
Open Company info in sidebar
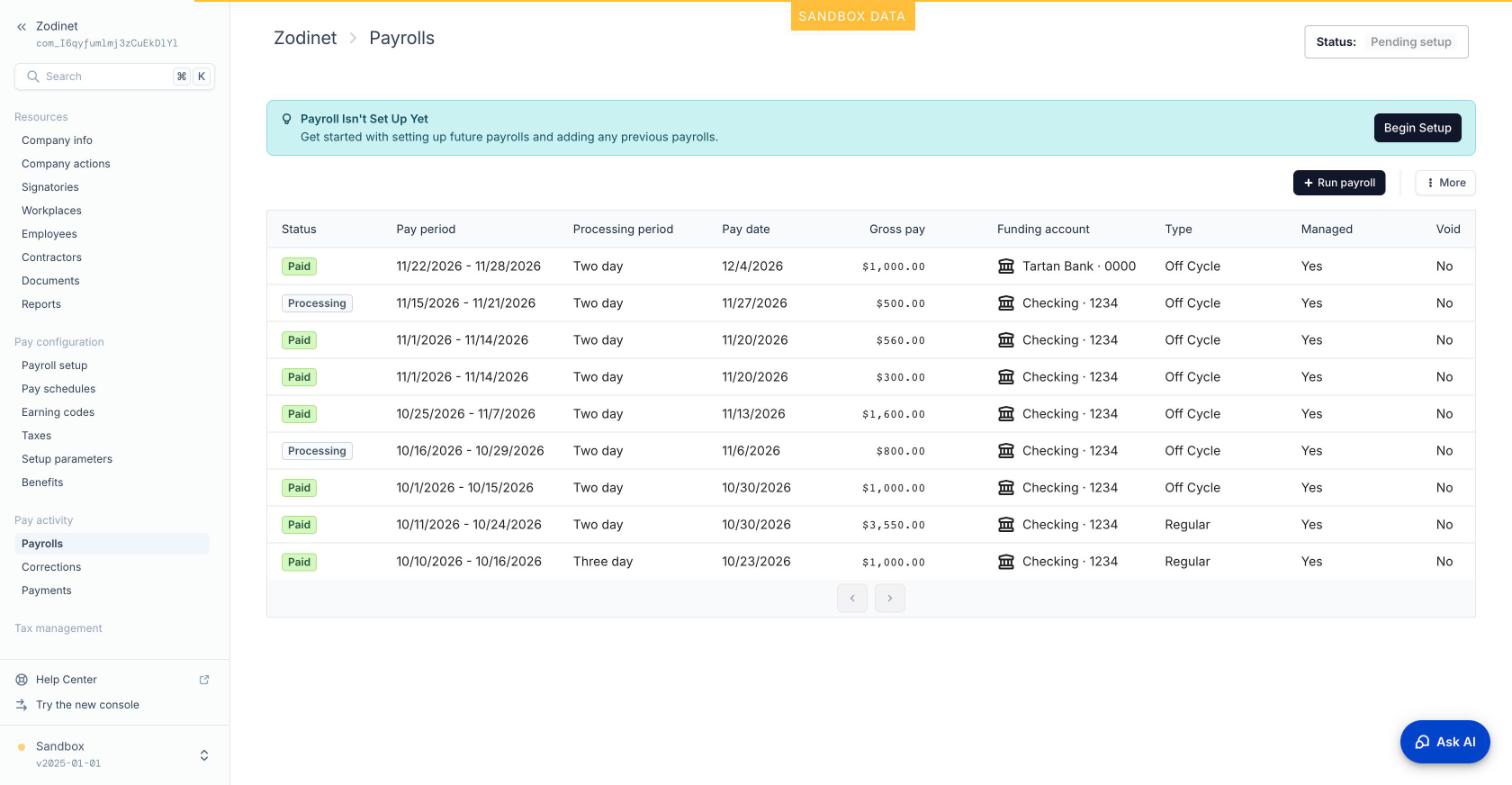pos(57,140)
